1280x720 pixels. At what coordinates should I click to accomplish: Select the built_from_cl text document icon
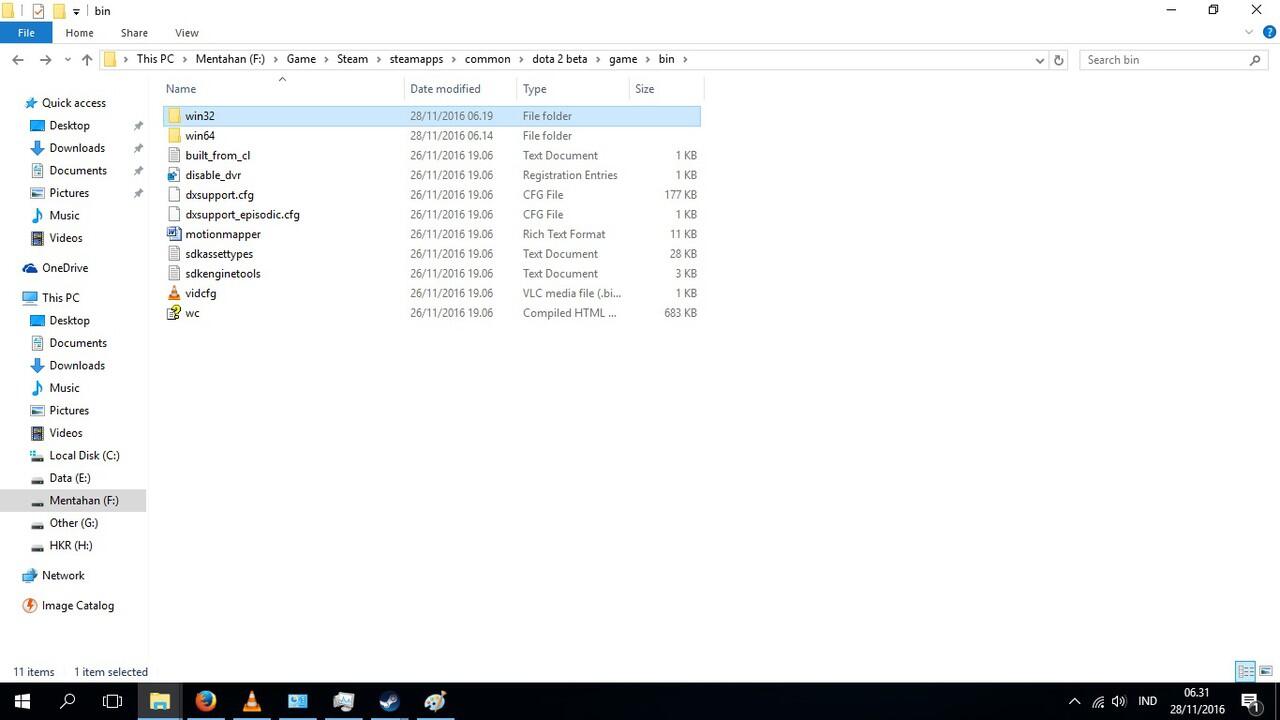pyautogui.click(x=174, y=155)
